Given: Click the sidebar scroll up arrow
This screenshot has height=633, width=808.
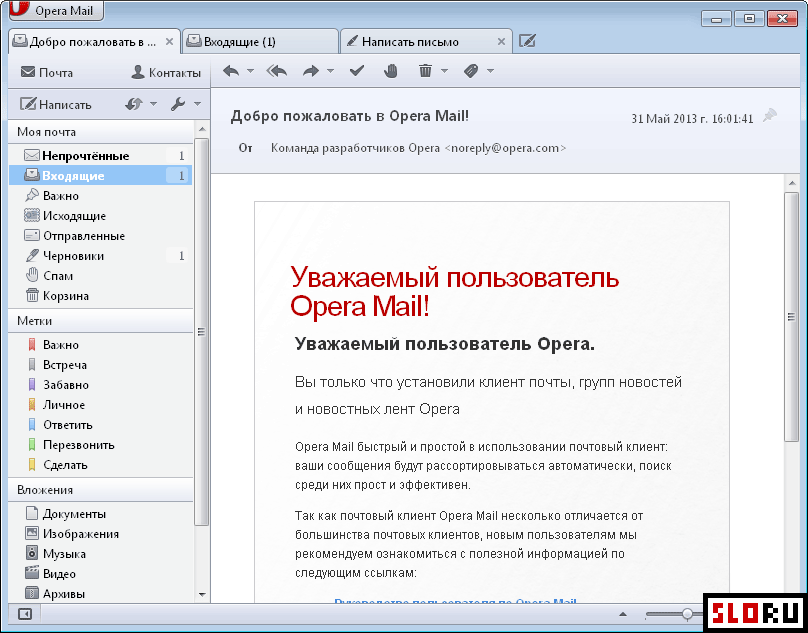Looking at the screenshot, I should (201, 129).
